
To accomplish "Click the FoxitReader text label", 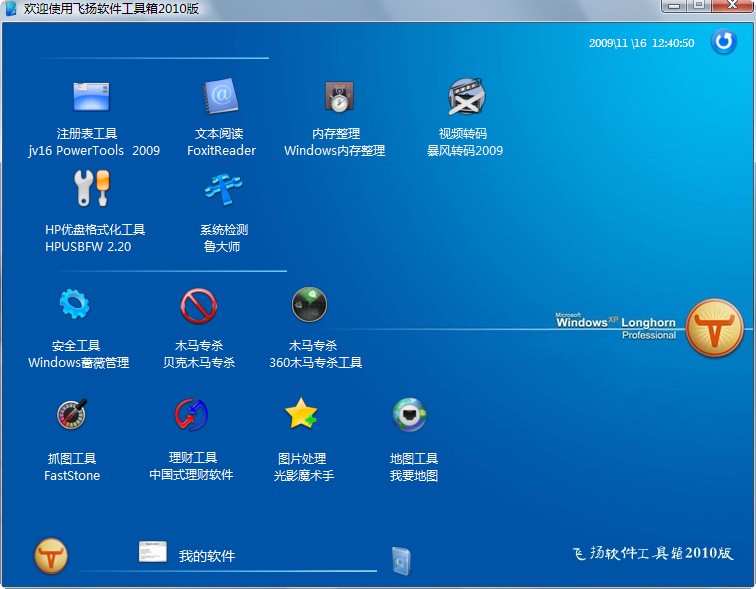I will click(221, 150).
